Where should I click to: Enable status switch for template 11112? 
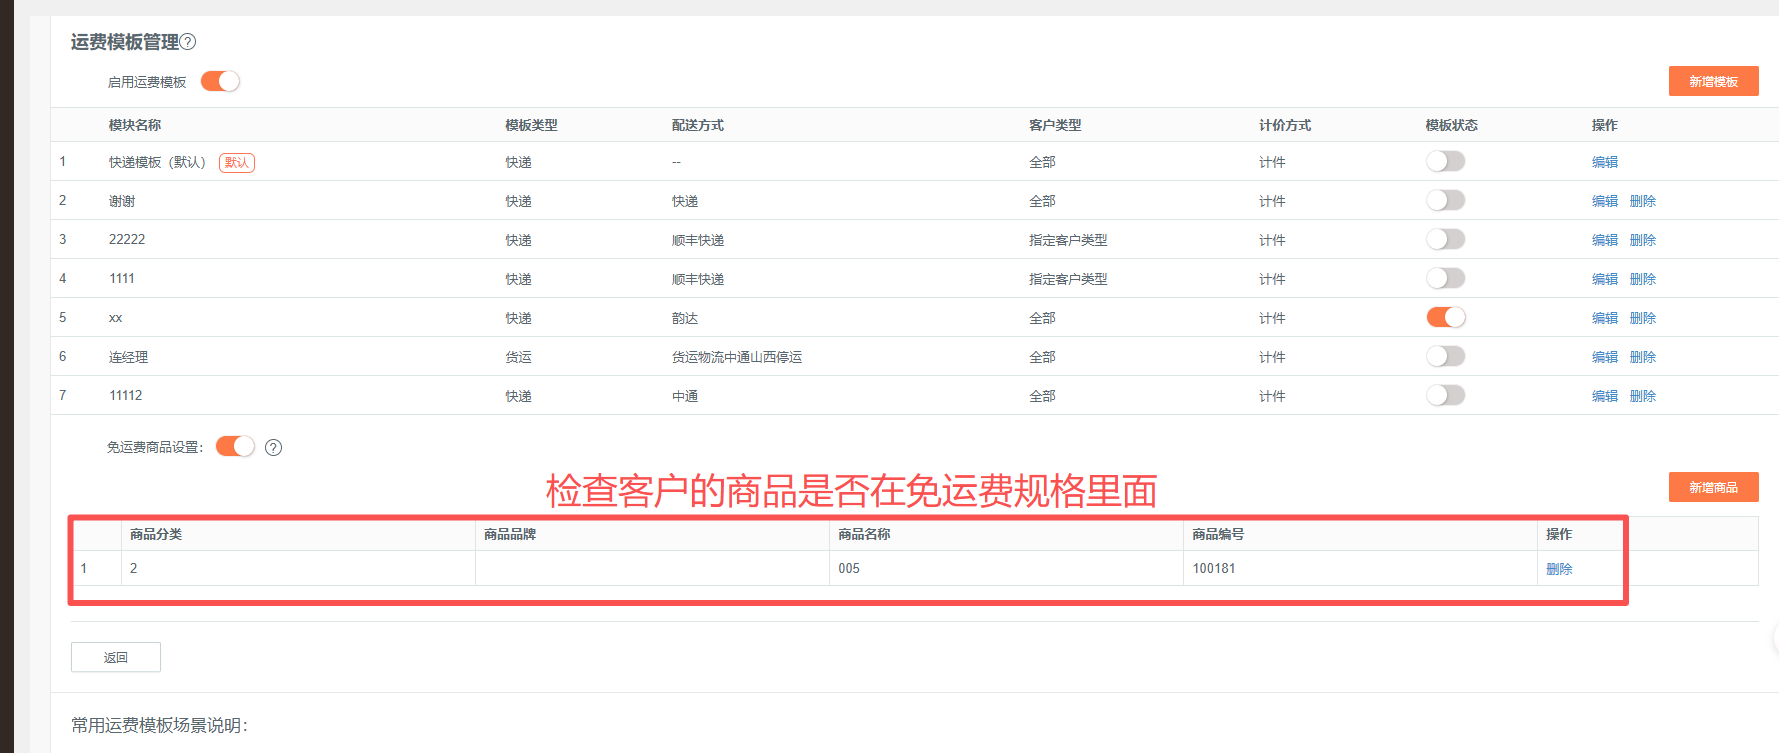click(x=1445, y=395)
